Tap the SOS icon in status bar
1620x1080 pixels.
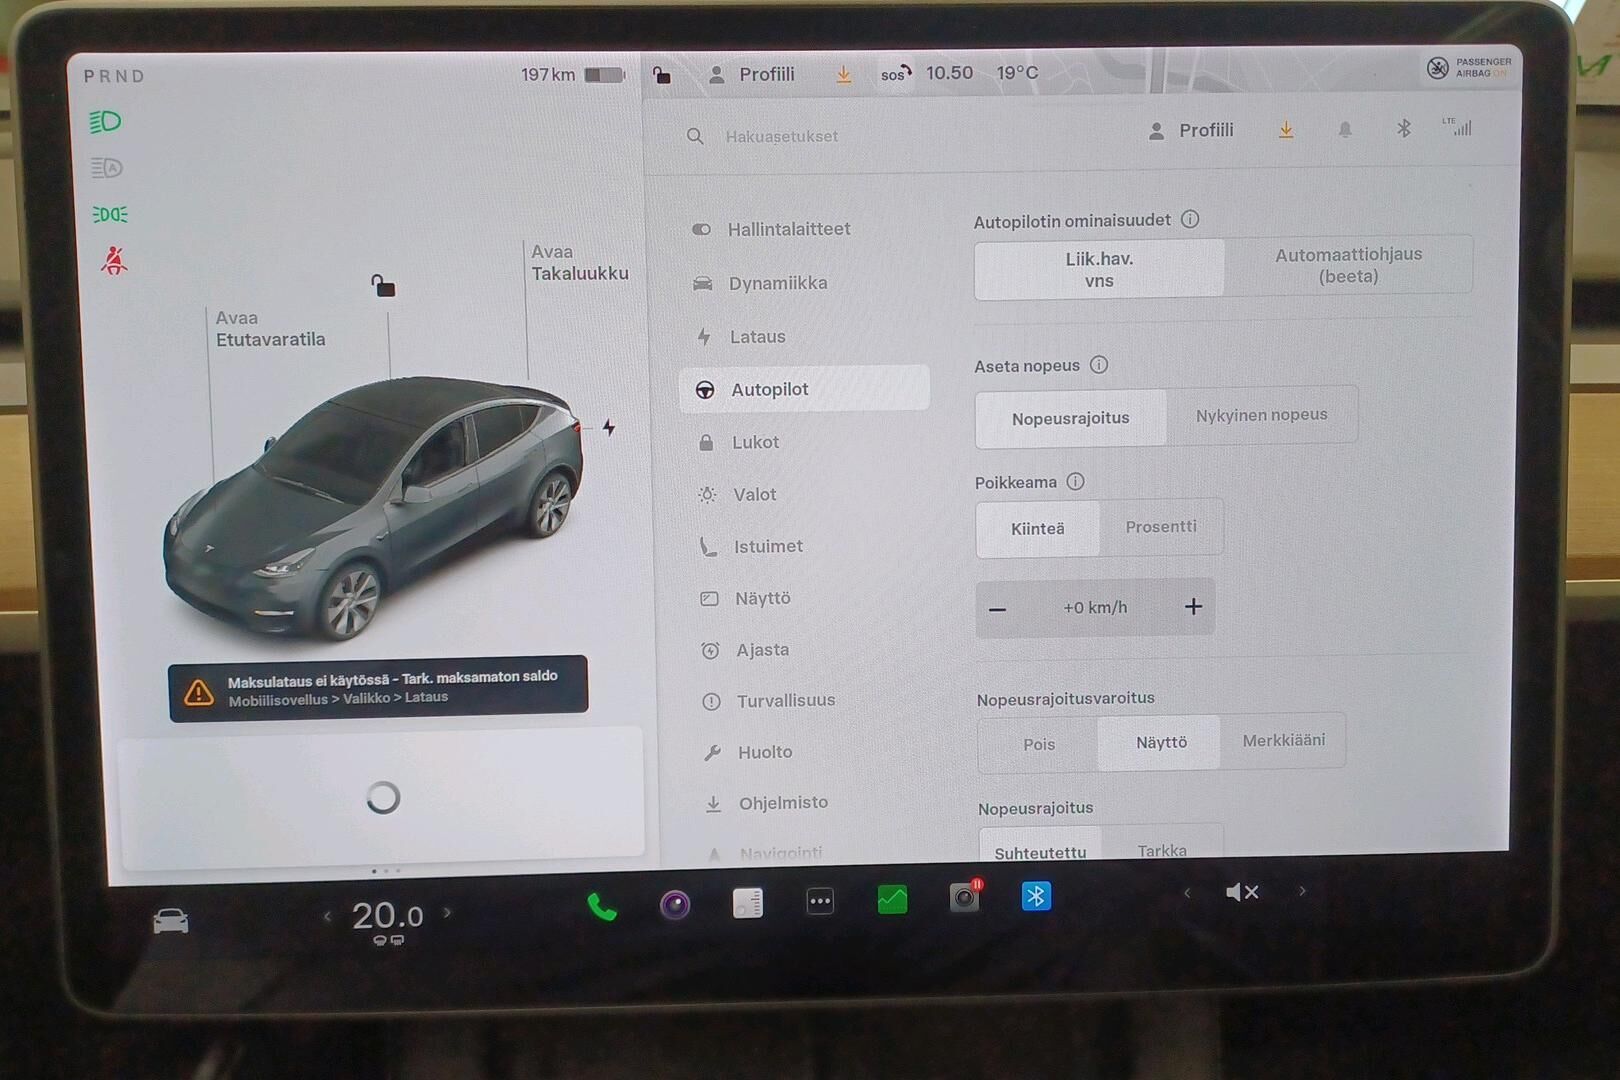[895, 73]
